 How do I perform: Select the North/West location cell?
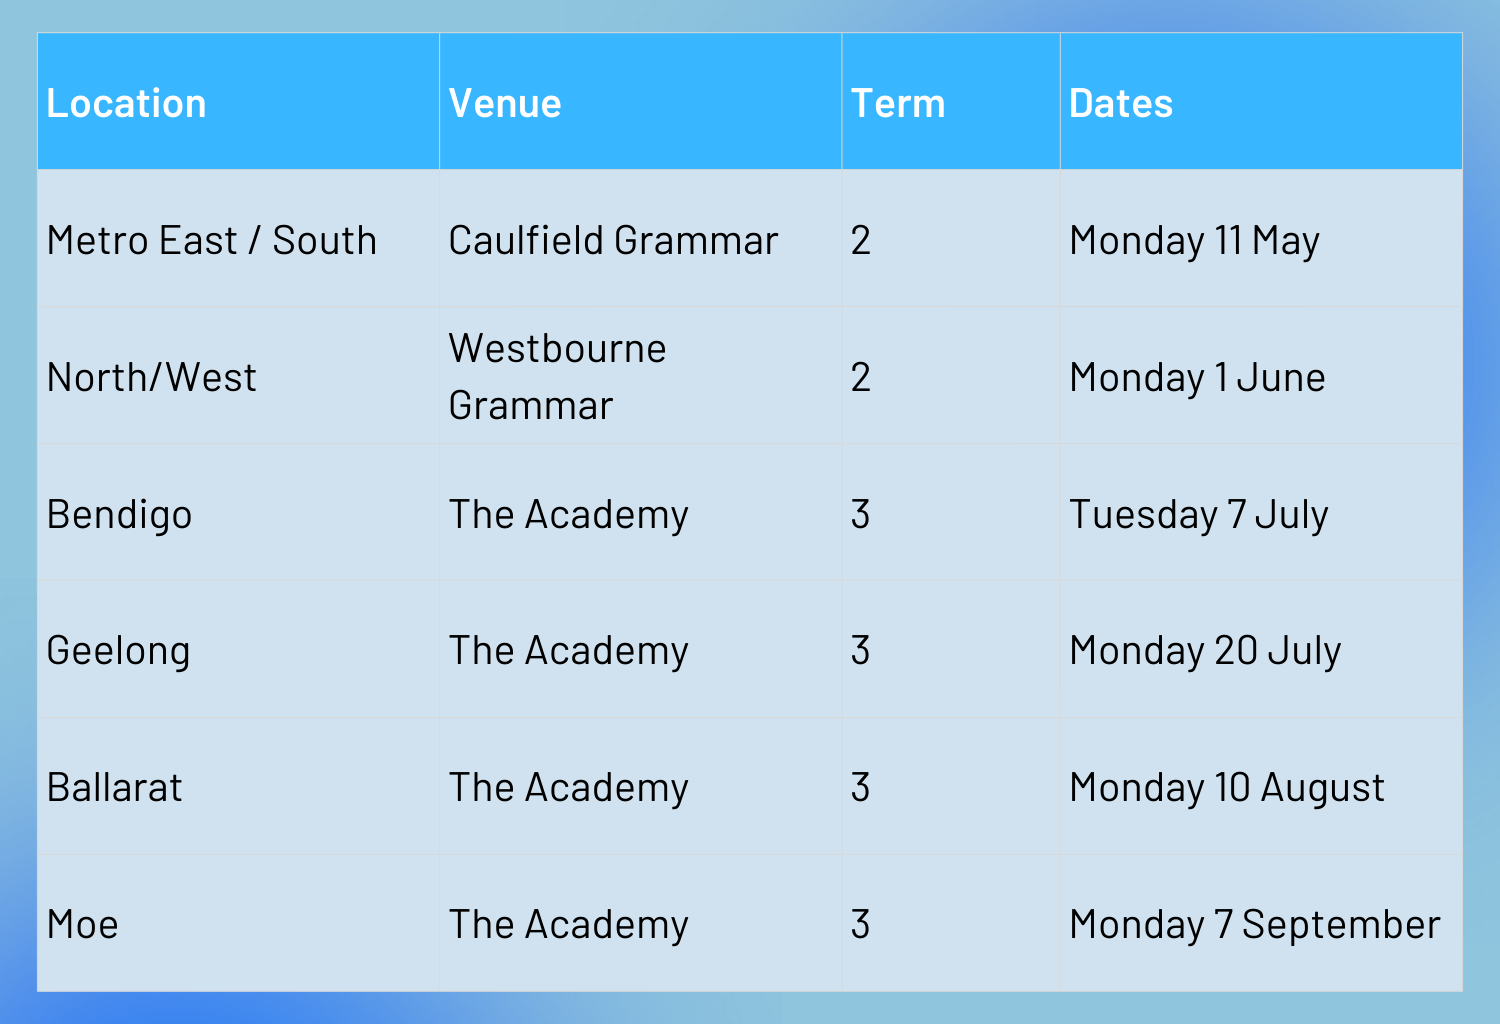152,378
